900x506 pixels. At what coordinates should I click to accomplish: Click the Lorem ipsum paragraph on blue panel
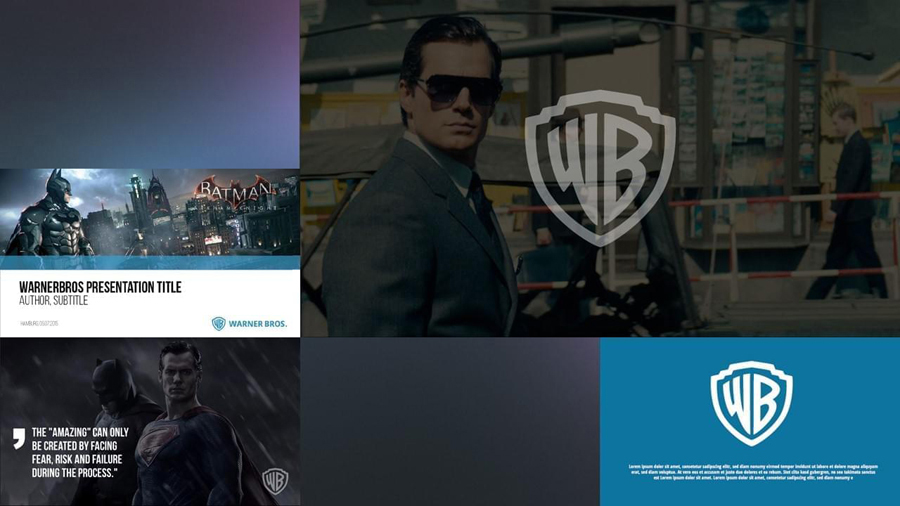coord(752,472)
